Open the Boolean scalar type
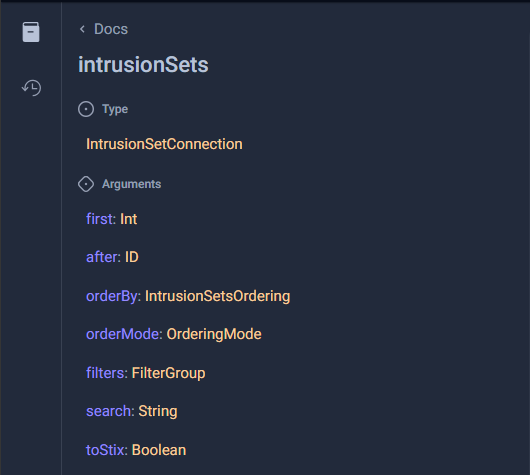This screenshot has width=530, height=475. tap(159, 450)
